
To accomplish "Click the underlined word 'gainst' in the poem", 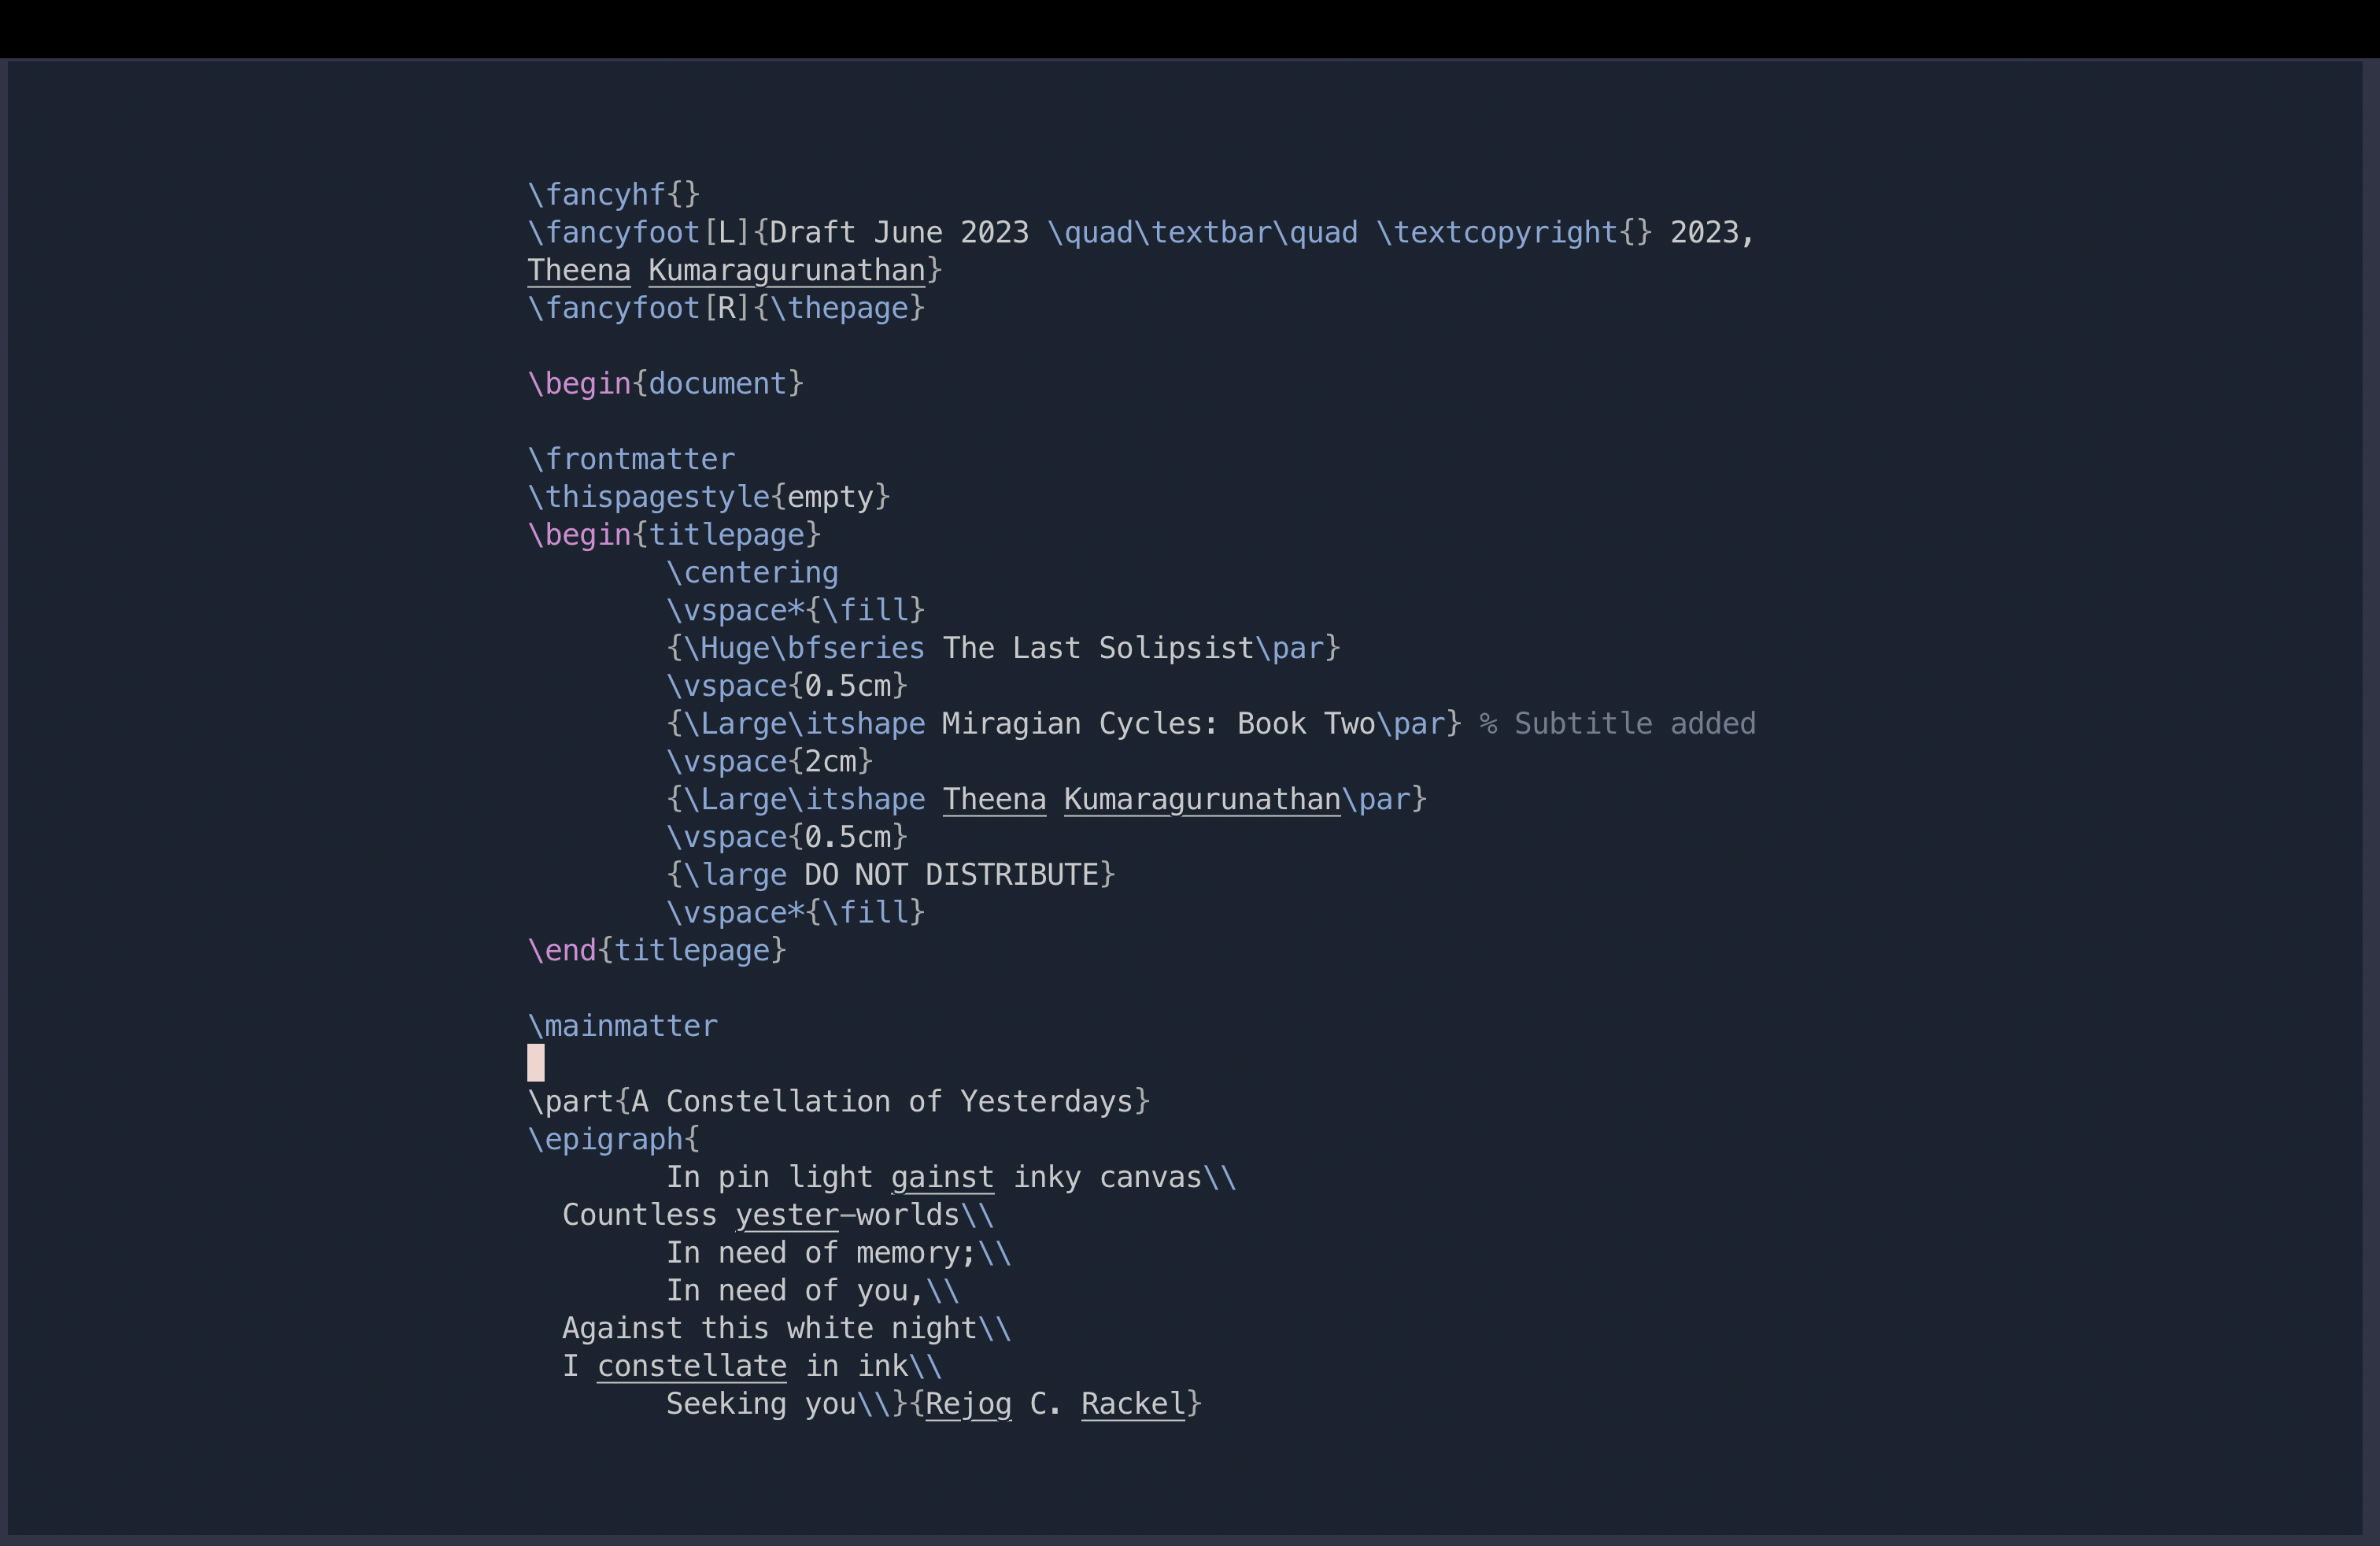I will click(x=942, y=1177).
